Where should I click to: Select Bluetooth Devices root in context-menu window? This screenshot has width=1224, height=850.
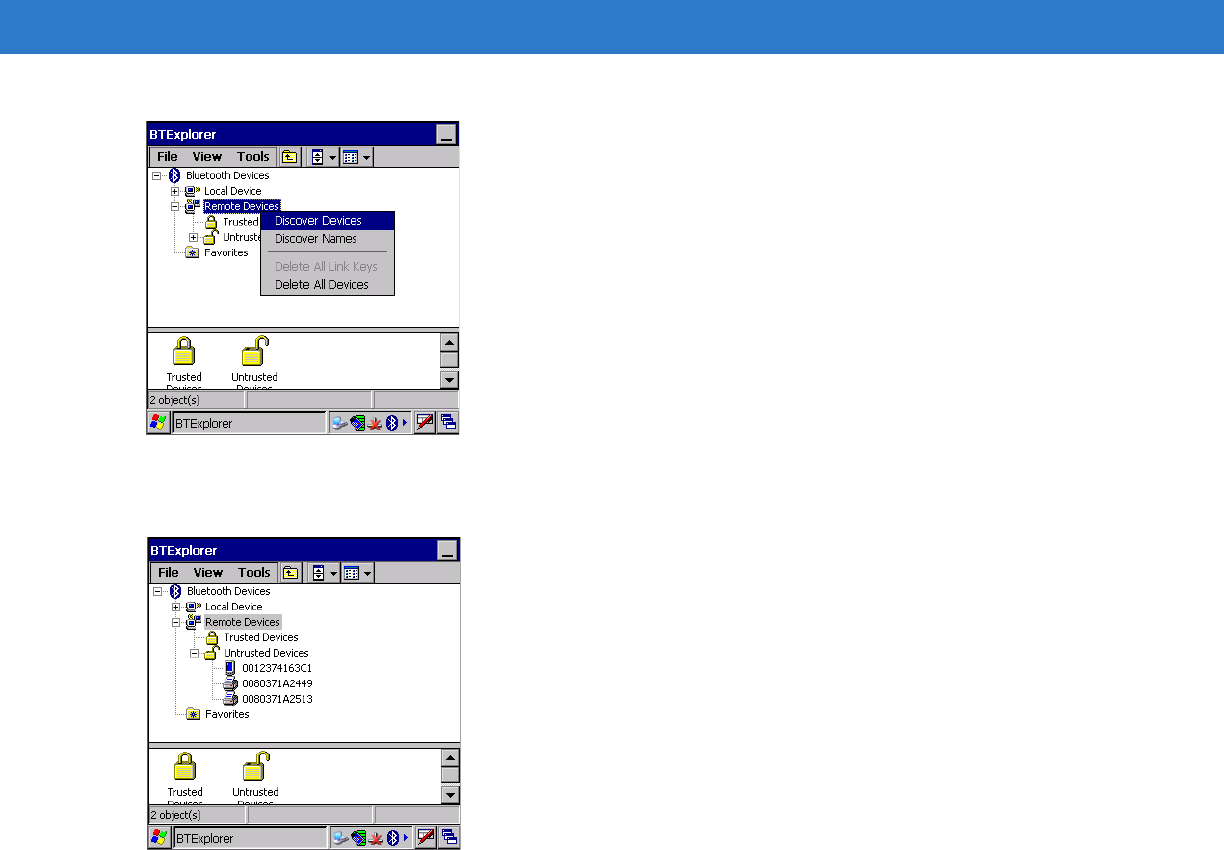[x=227, y=175]
